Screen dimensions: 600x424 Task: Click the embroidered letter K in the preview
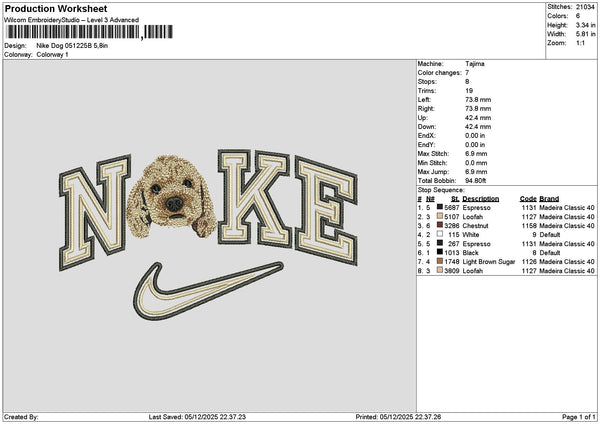(x=254, y=198)
